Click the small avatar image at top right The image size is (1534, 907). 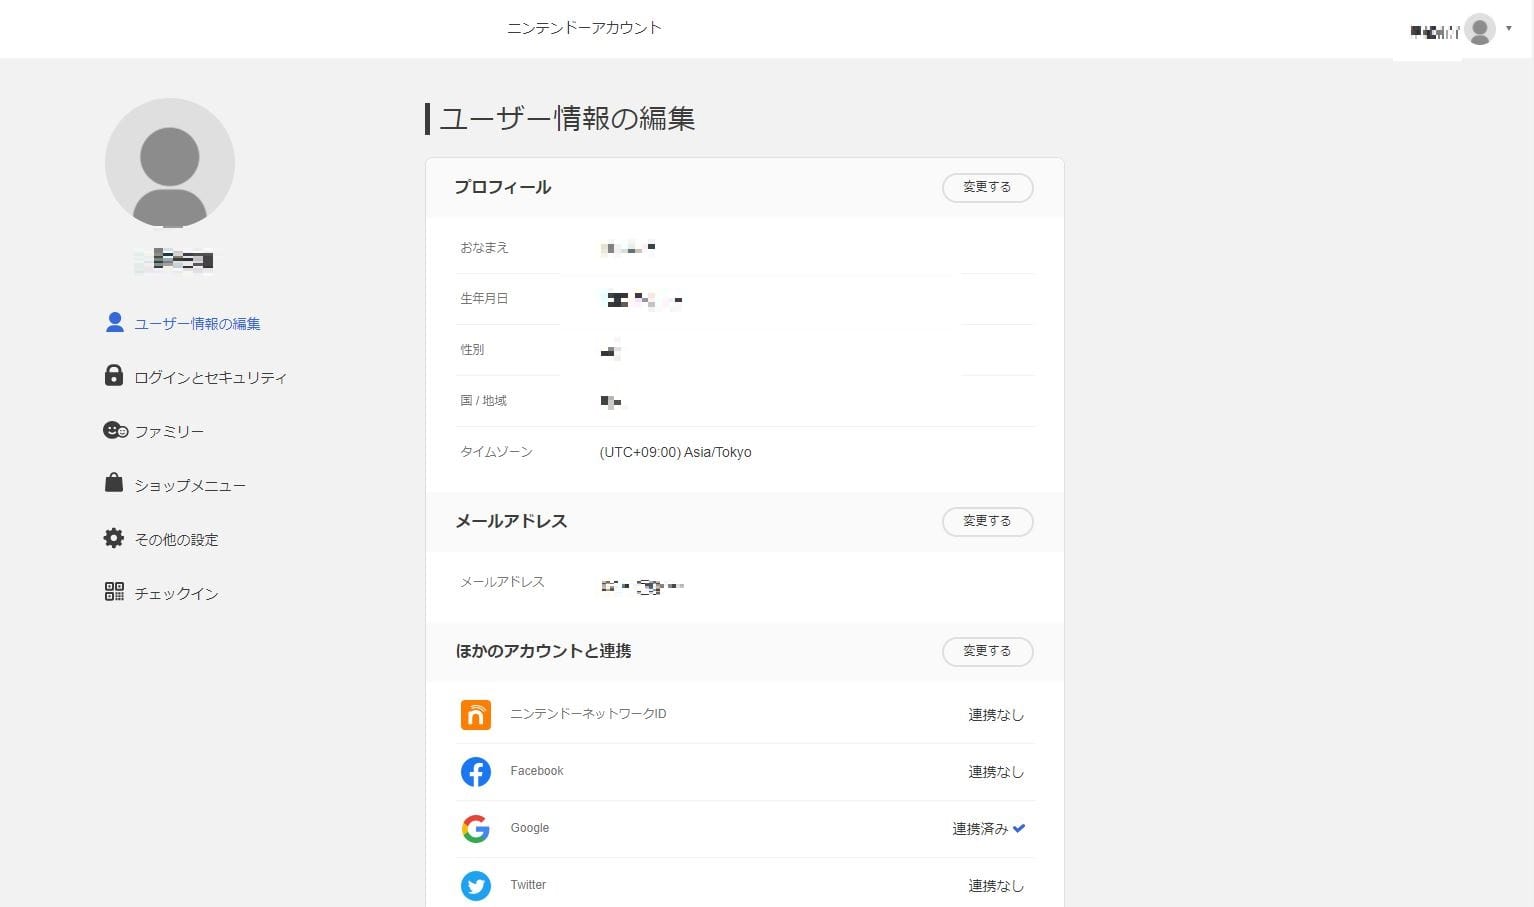pos(1478,29)
